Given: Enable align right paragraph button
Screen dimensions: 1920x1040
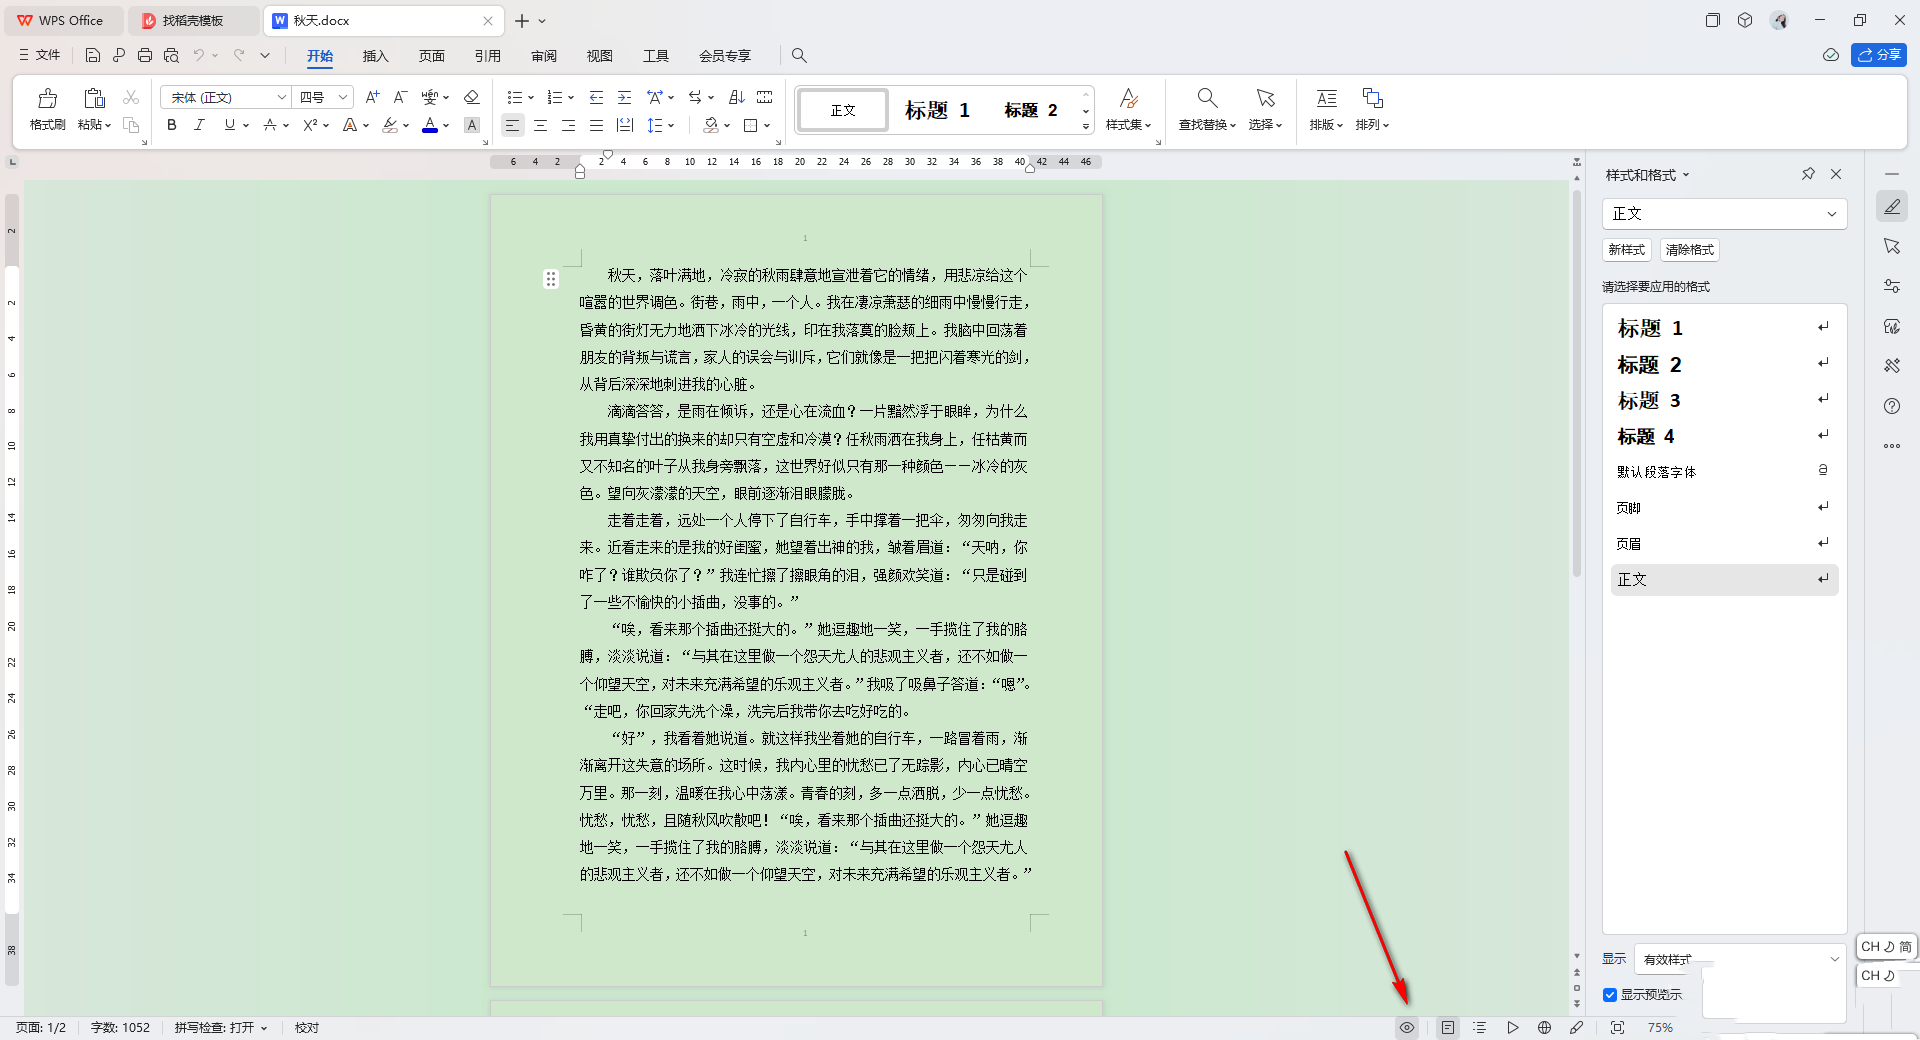Looking at the screenshot, I should point(568,125).
